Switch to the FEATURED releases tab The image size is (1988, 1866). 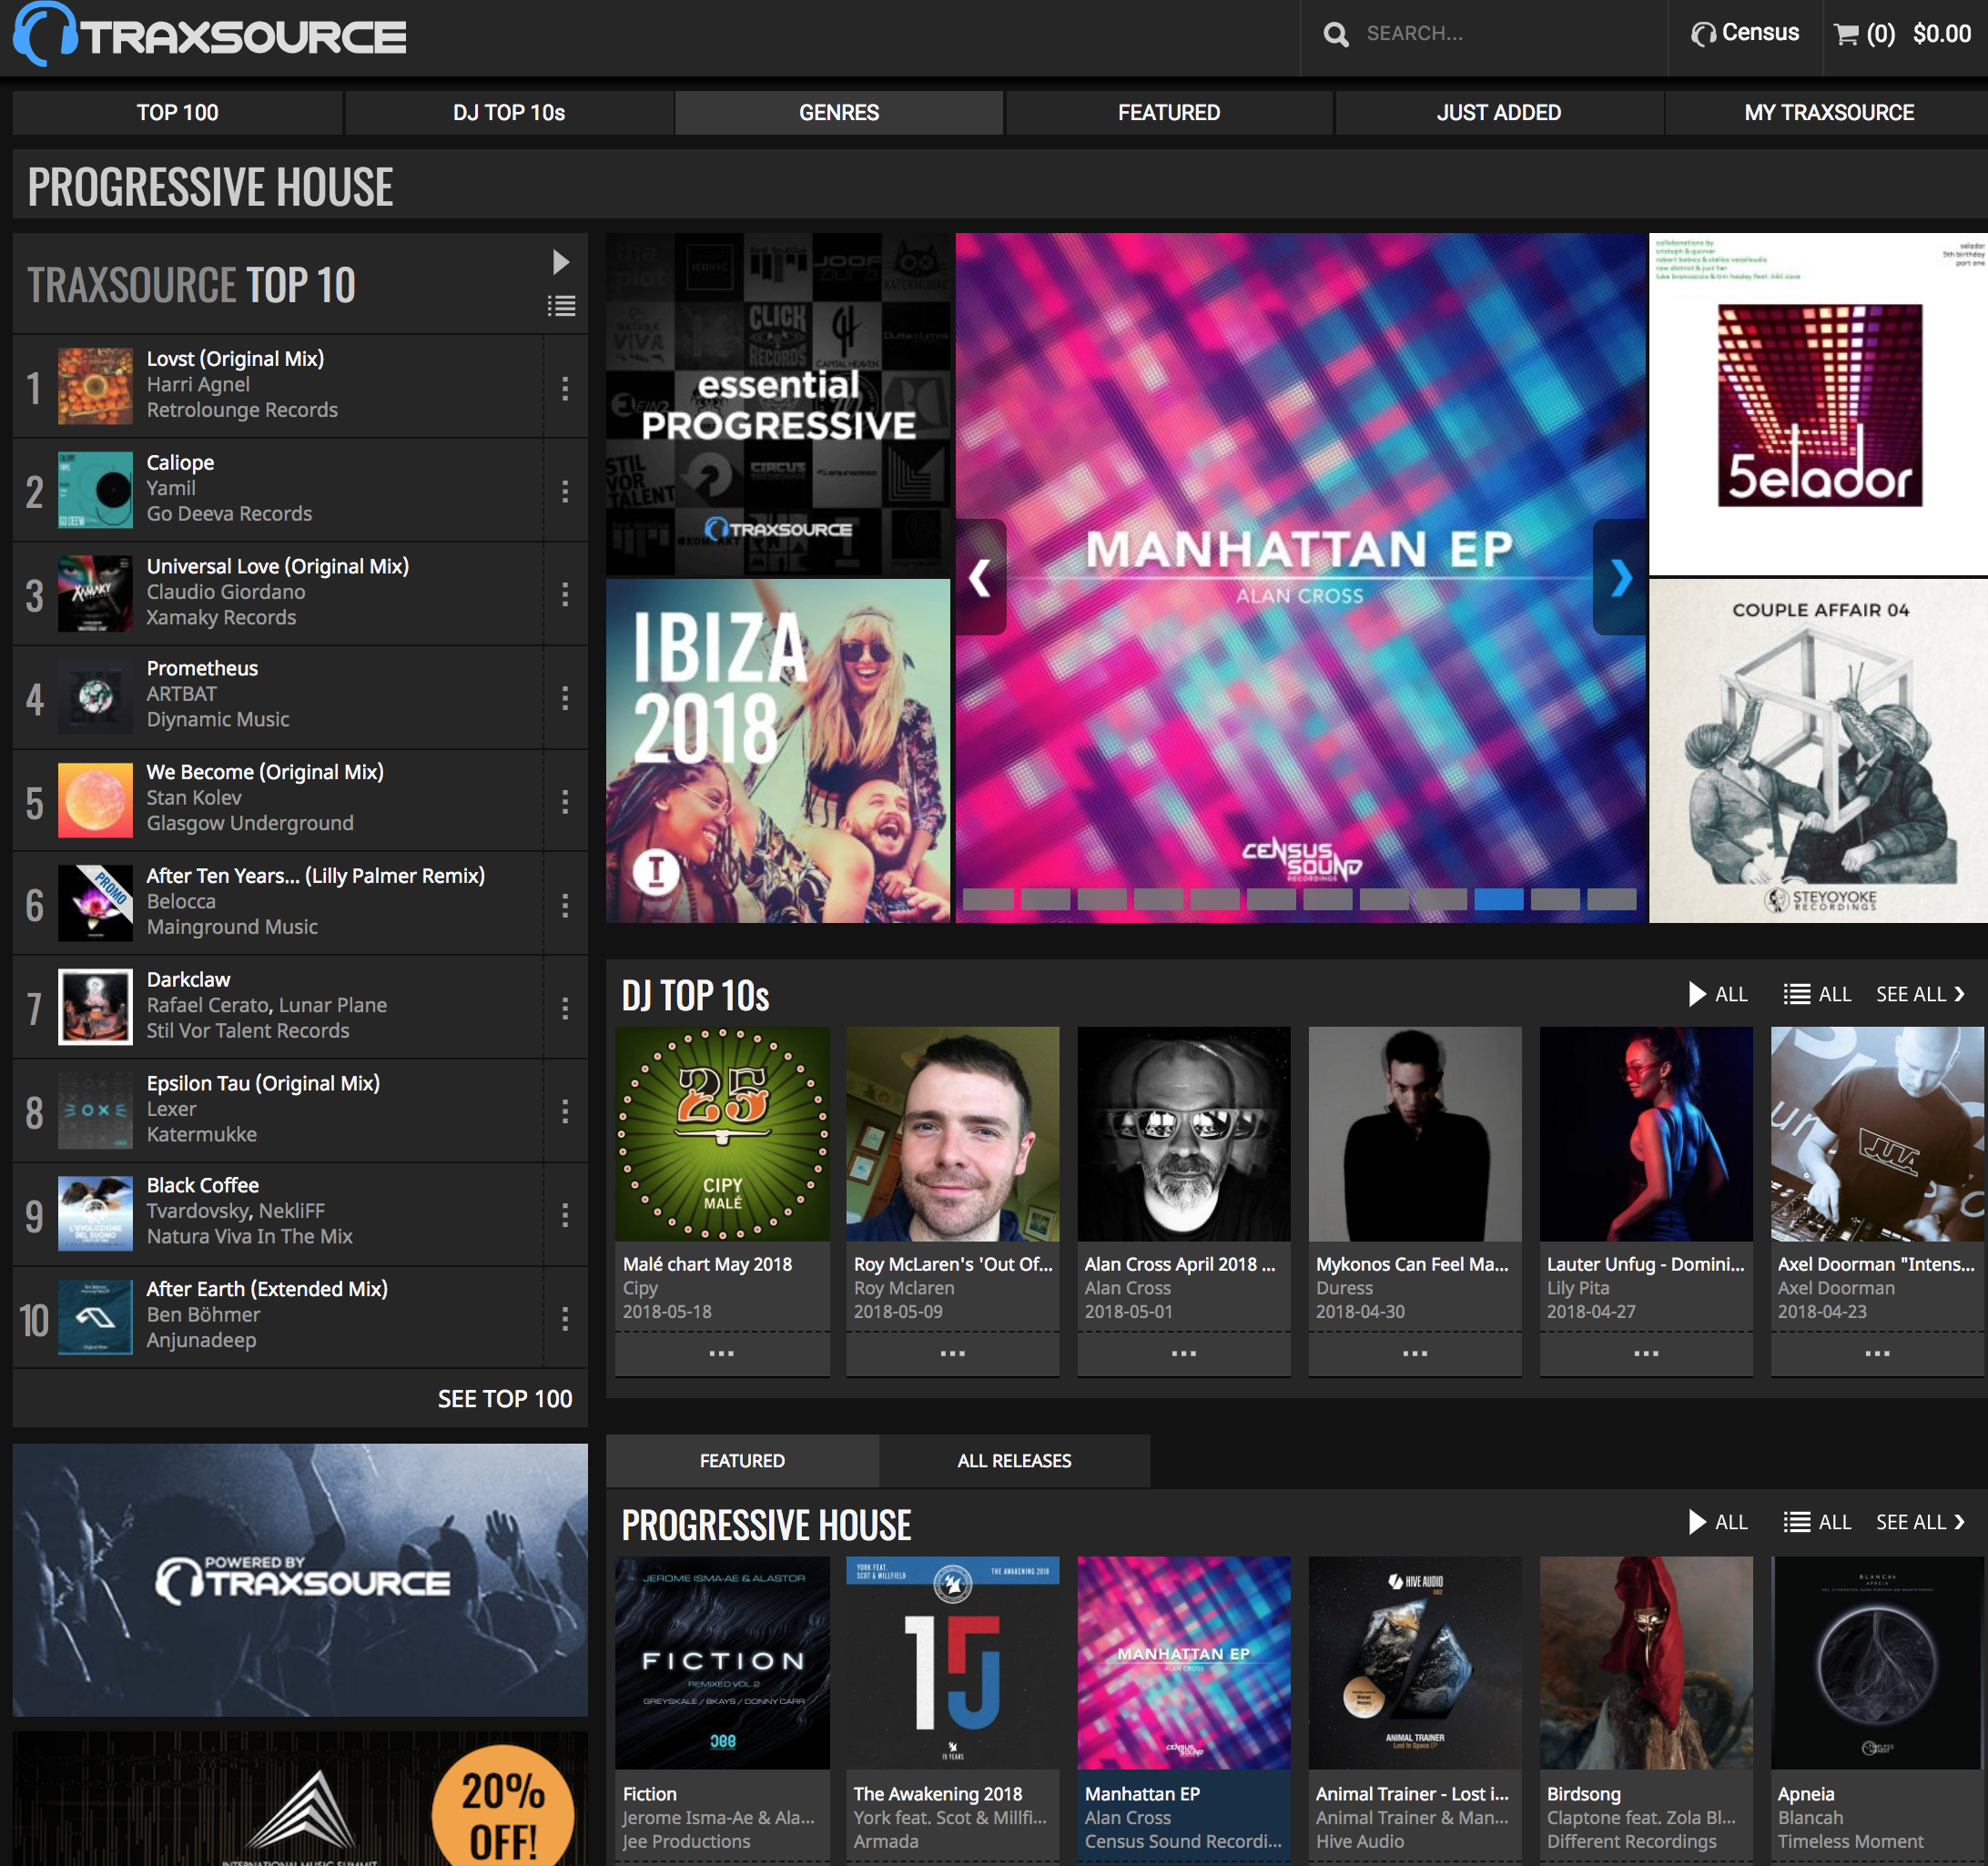tap(742, 1461)
